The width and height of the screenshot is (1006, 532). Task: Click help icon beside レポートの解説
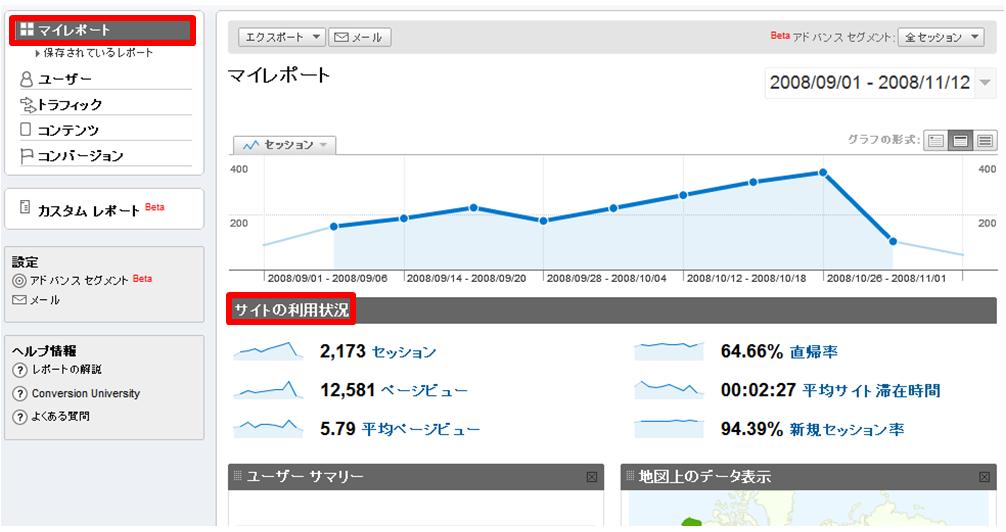coord(20,370)
